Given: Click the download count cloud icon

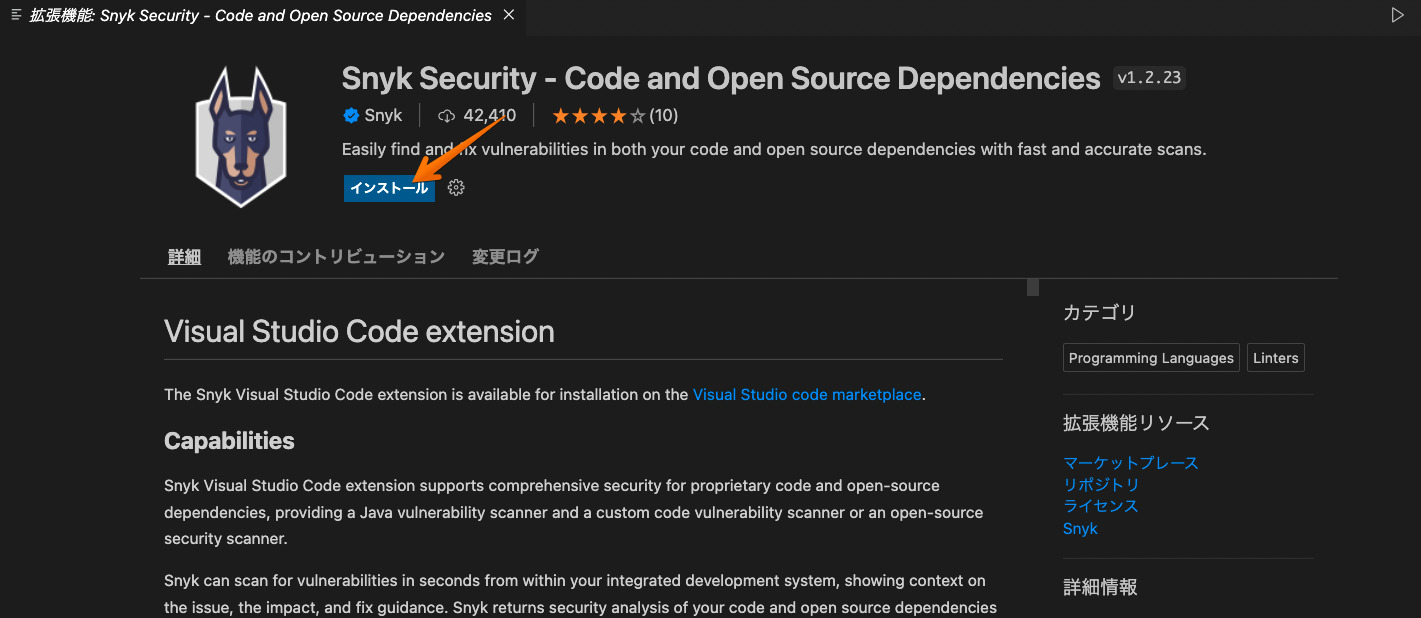Looking at the screenshot, I should [x=447, y=116].
